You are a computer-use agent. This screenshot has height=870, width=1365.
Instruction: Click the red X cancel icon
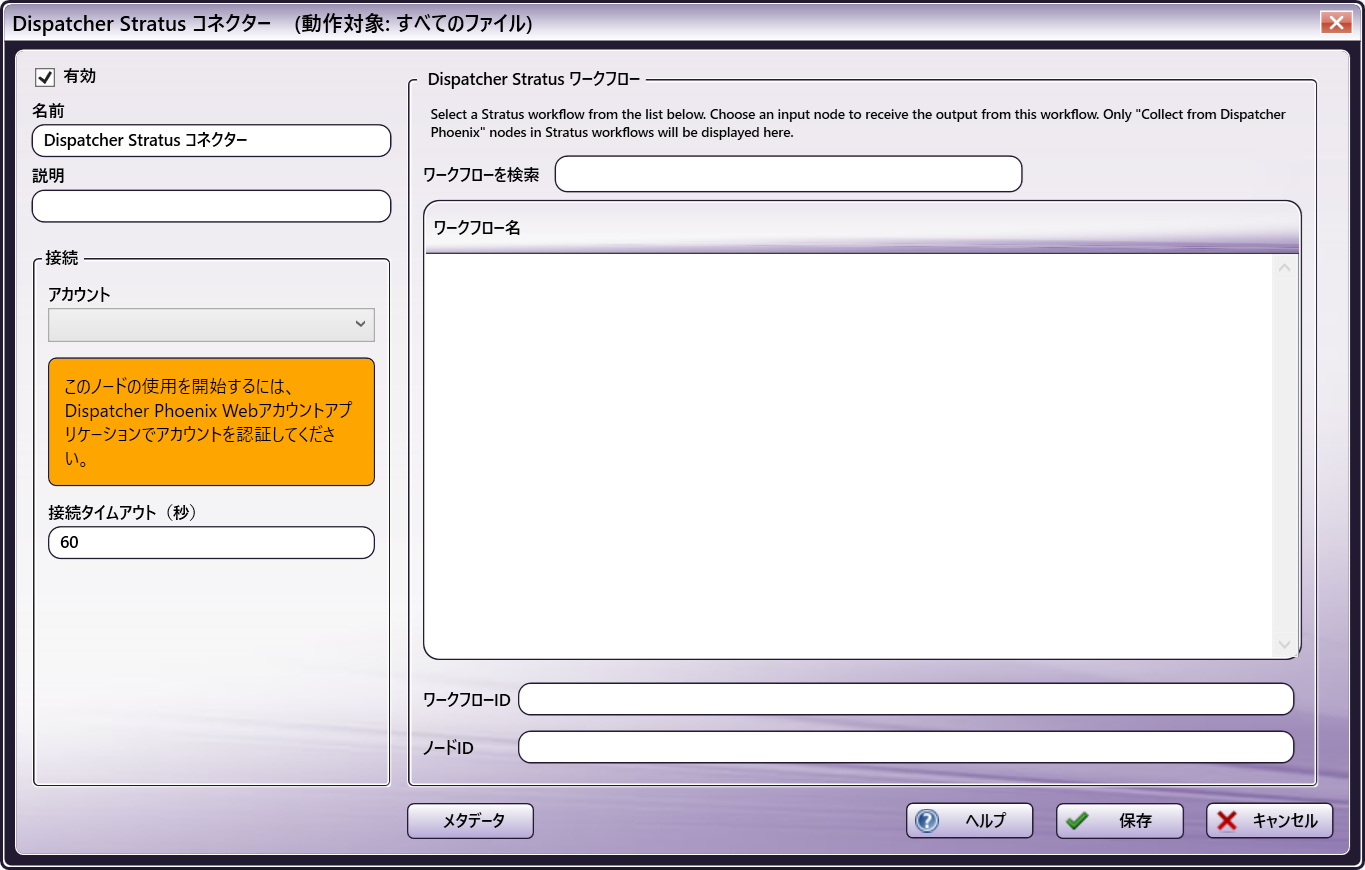pos(1227,821)
